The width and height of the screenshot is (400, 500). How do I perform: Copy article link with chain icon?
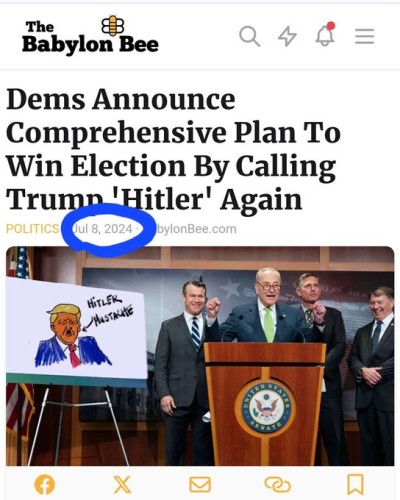[278, 485]
